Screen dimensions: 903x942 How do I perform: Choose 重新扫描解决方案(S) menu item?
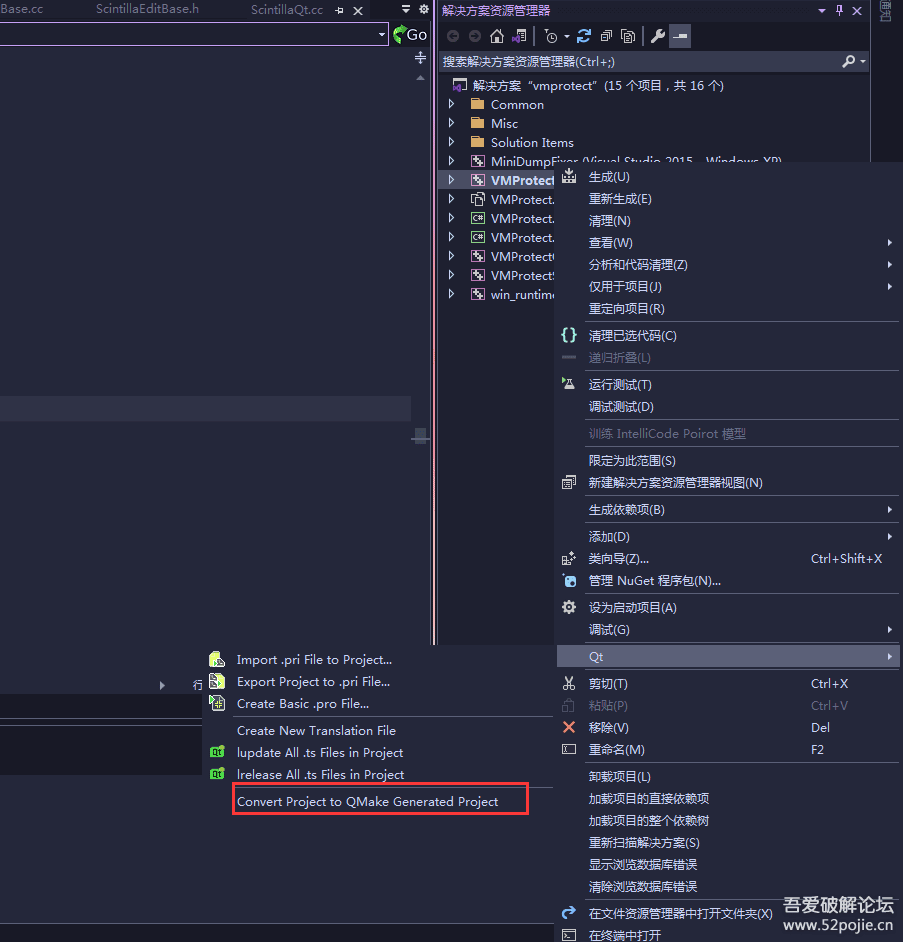click(644, 842)
